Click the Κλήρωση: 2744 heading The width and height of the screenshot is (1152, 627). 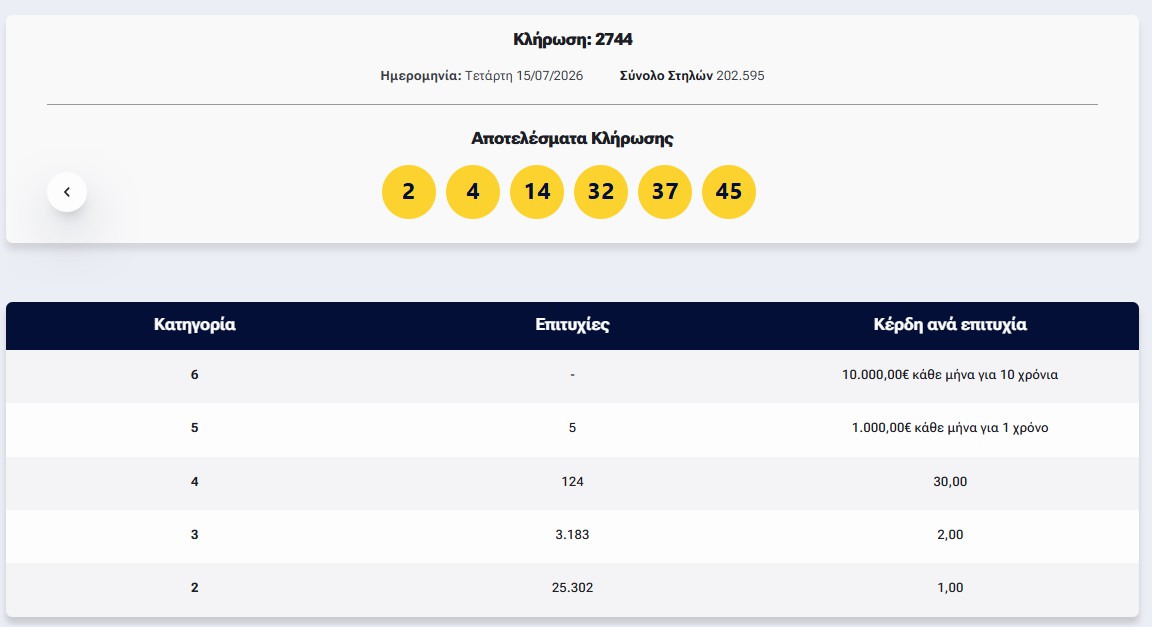[x=572, y=39]
